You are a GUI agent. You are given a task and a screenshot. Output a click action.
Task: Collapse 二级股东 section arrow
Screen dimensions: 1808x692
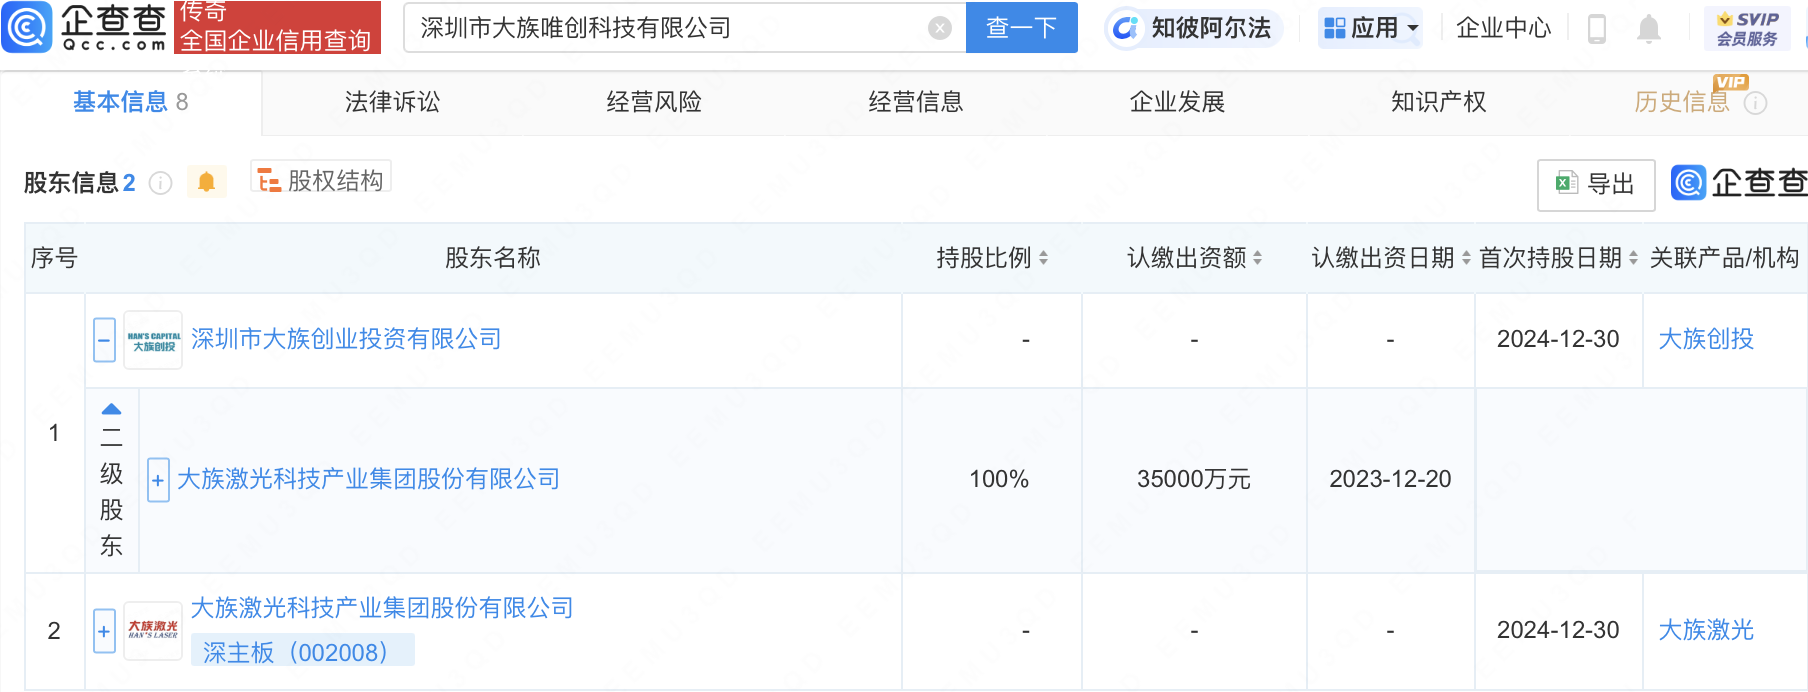tap(111, 409)
